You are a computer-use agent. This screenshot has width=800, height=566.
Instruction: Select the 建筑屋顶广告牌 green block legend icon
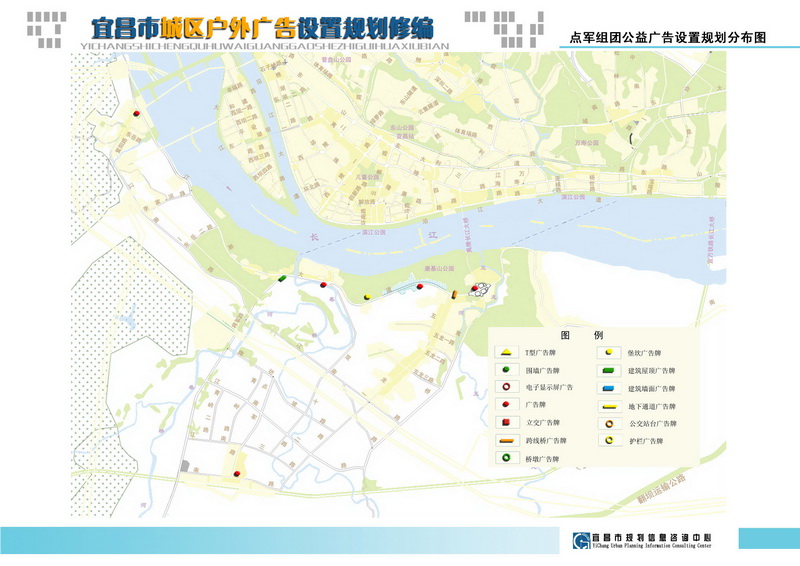point(609,370)
